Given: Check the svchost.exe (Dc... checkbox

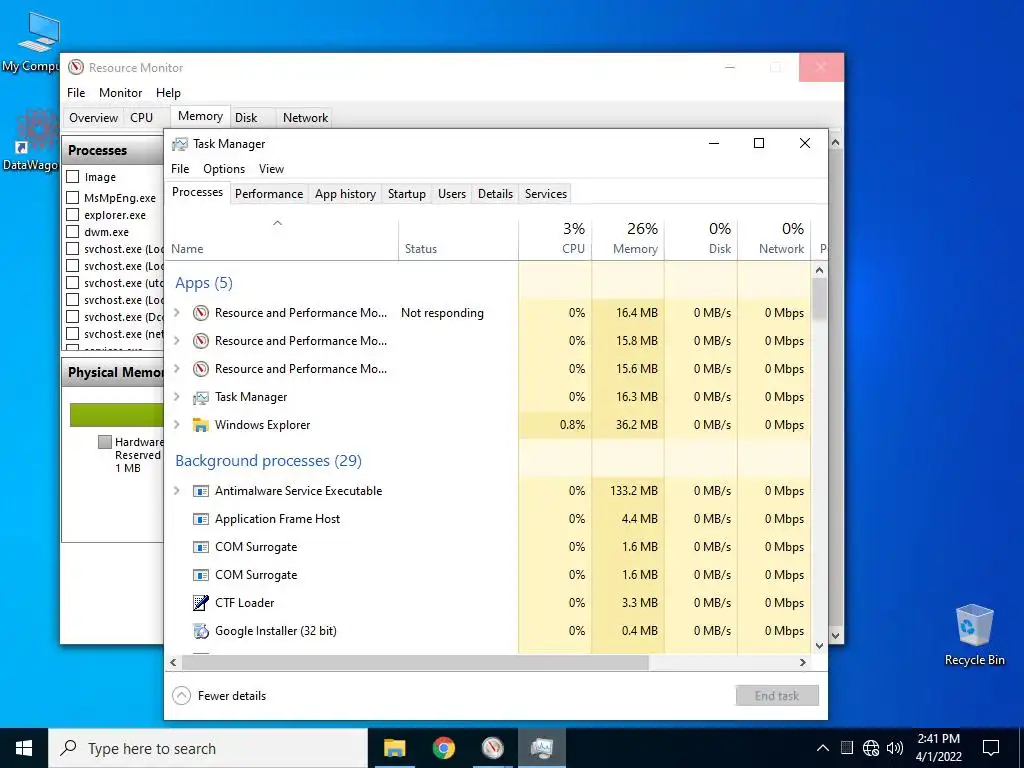Looking at the screenshot, I should click(x=73, y=316).
